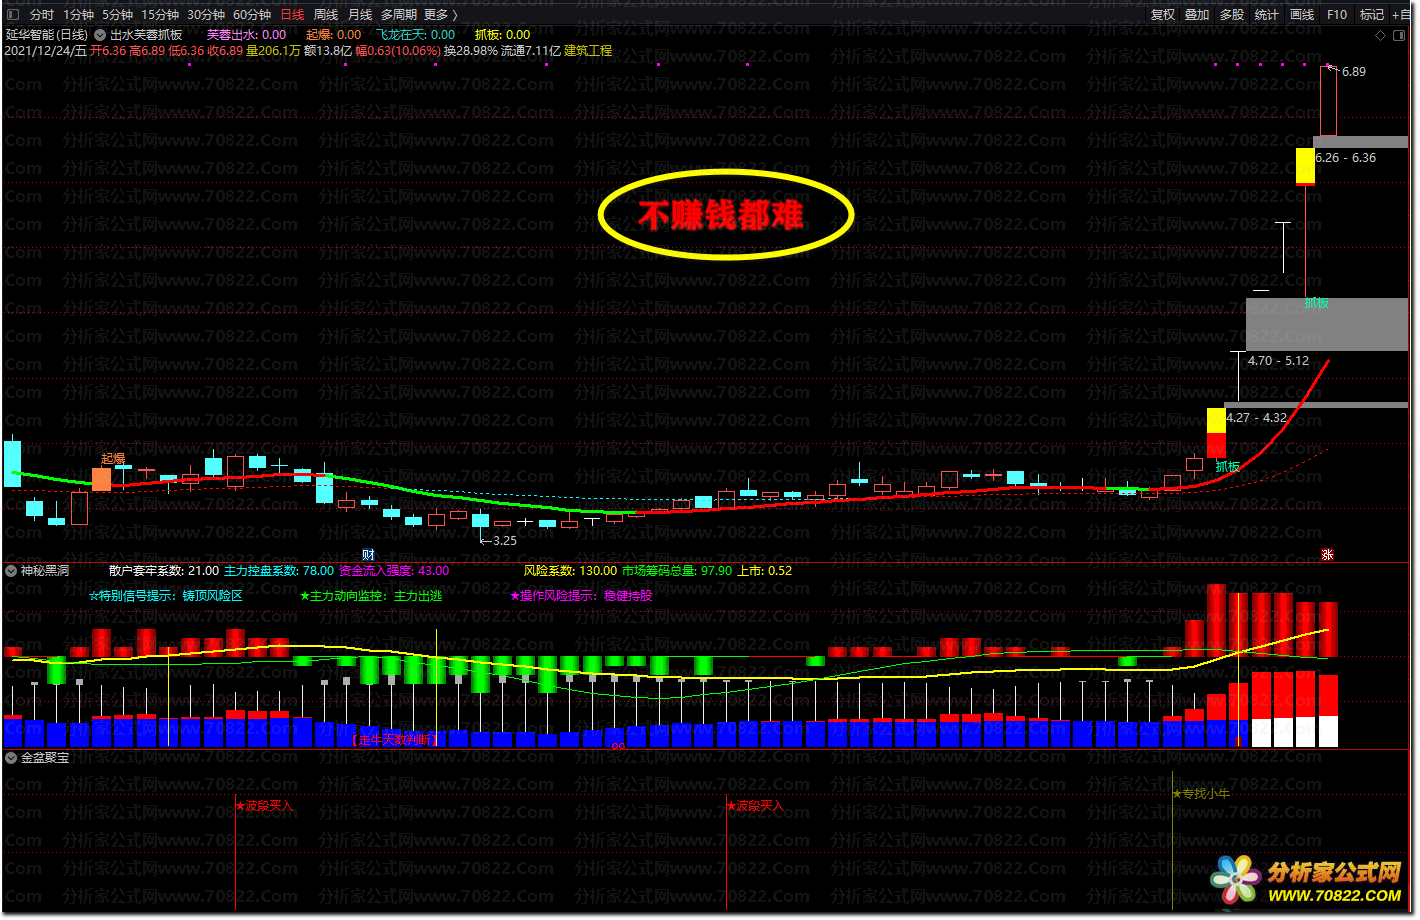The width and height of the screenshot is (1420, 920).
Task: Expand the 金盆聚宝 indicator dropdown arrow
Action: [11, 758]
